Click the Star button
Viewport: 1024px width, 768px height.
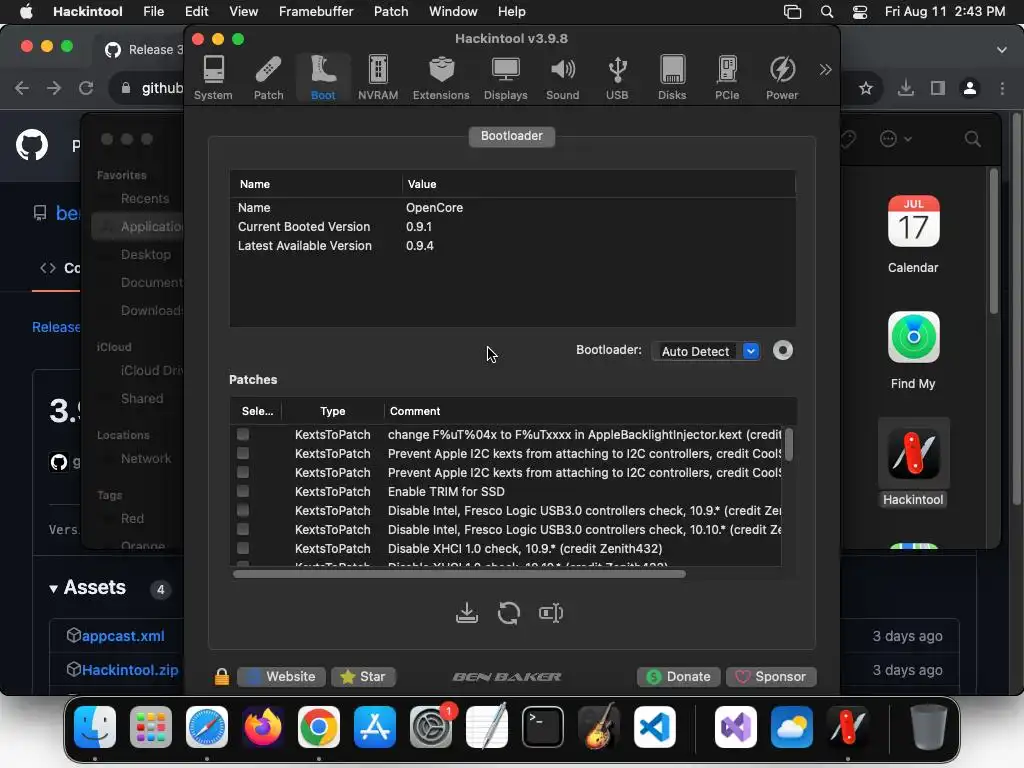click(363, 677)
